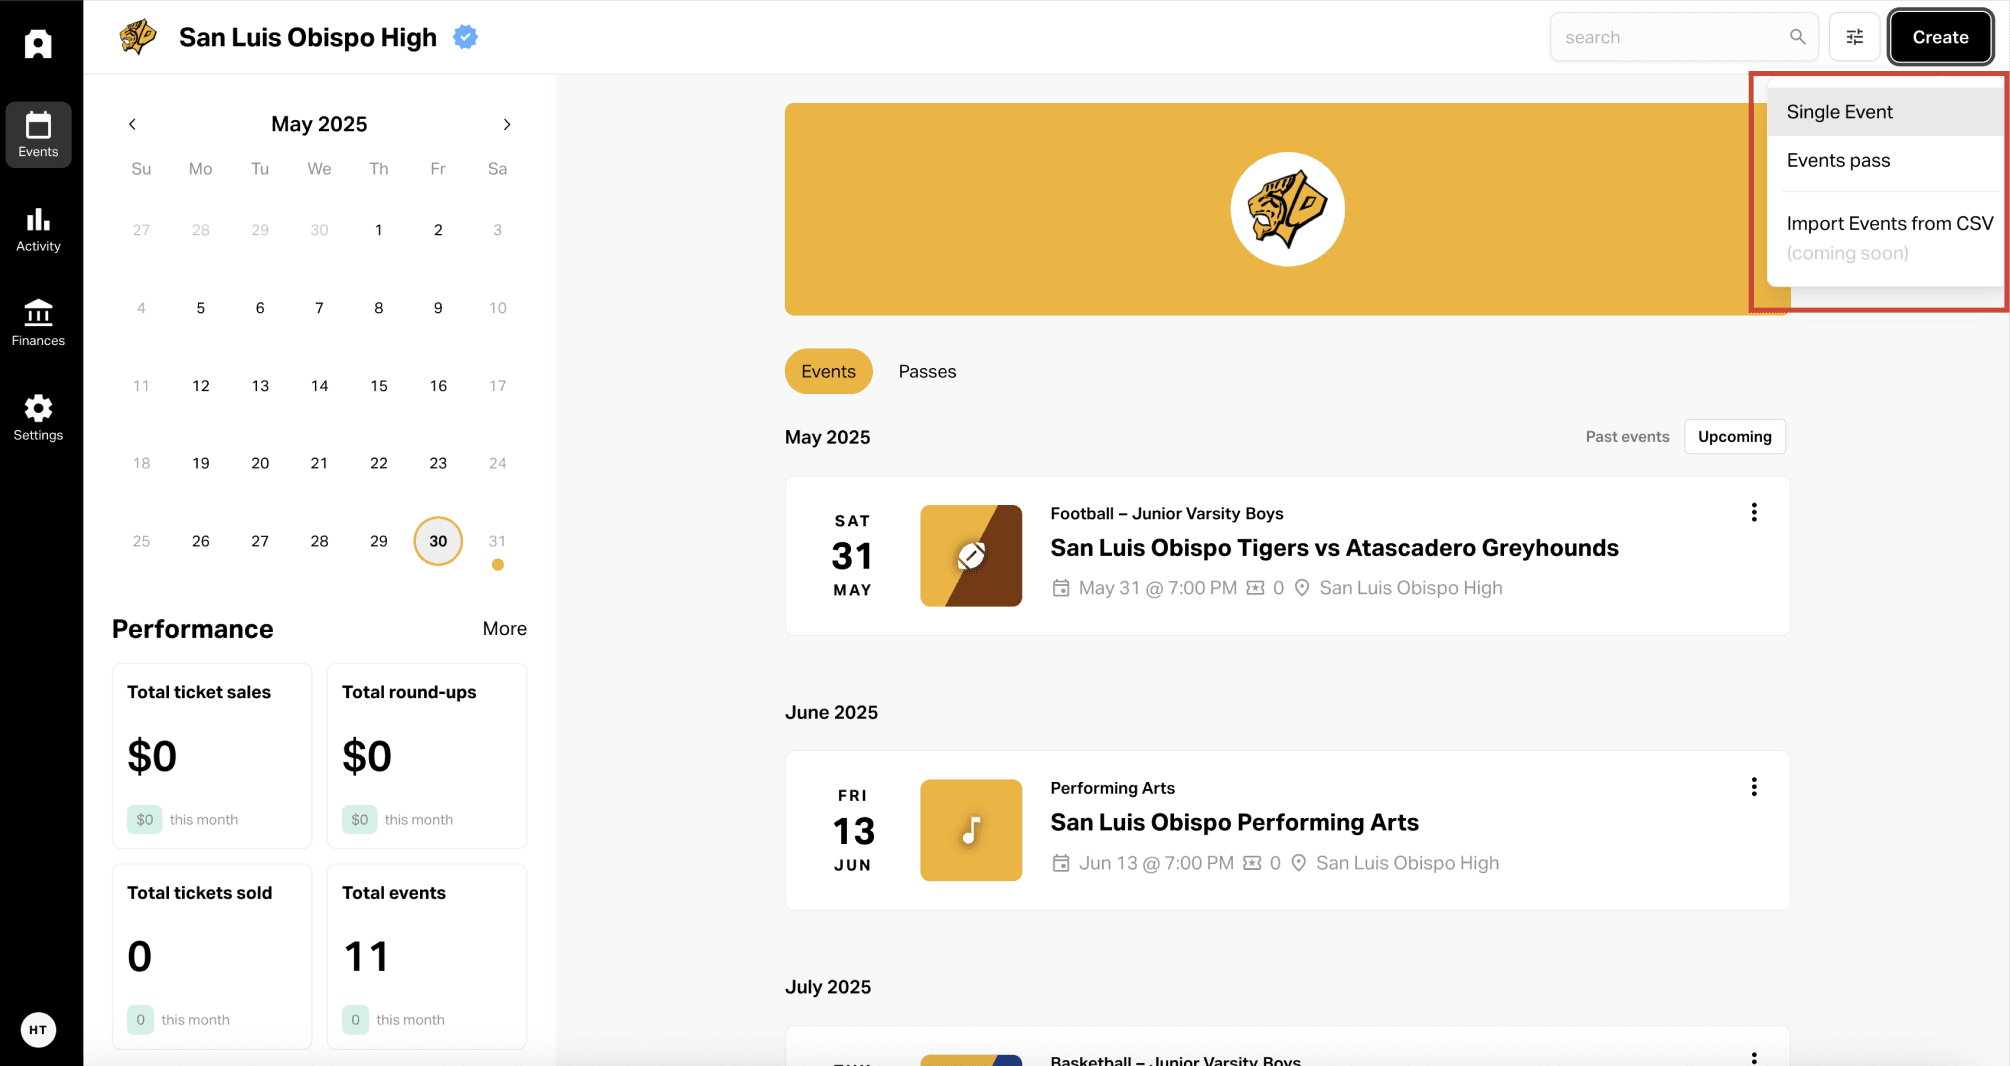The height and width of the screenshot is (1066, 2010).
Task: Click the San Luis Obispo tiger logo in header
Action: pyautogui.click(x=138, y=37)
